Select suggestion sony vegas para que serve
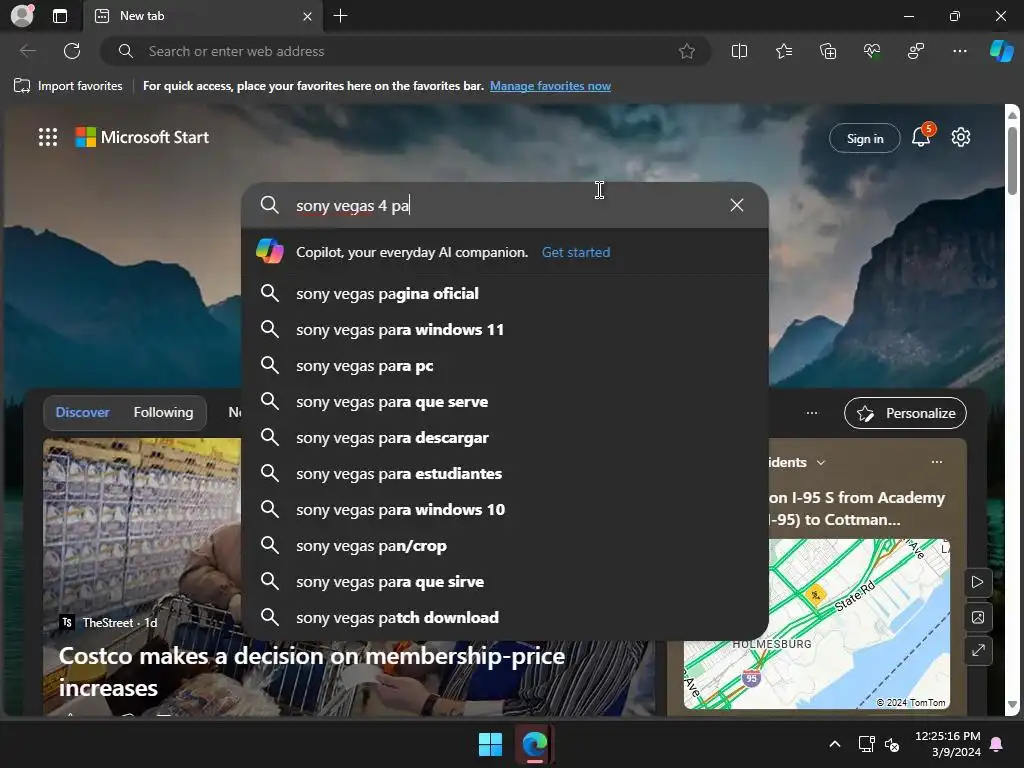Viewport: 1024px width, 768px height. pos(504,402)
